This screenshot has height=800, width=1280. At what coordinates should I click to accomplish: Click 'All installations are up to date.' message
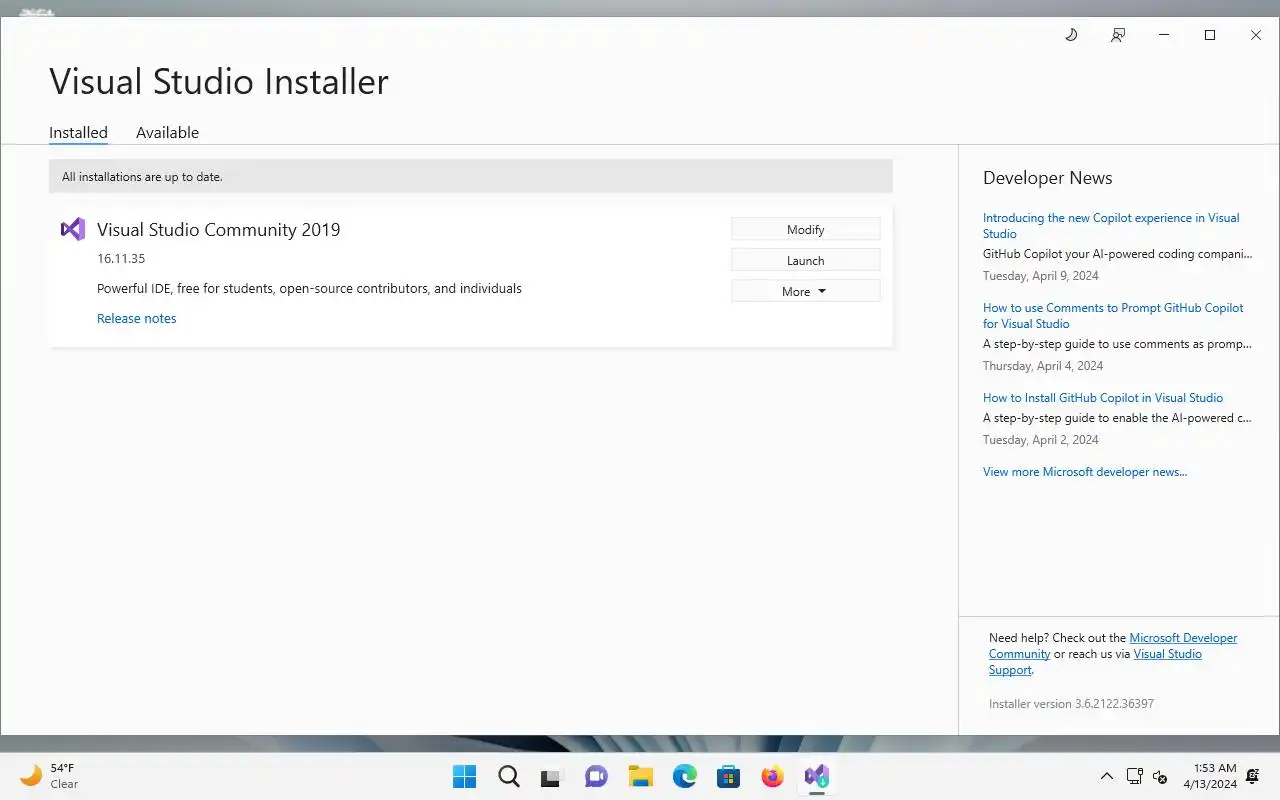[x=142, y=176]
